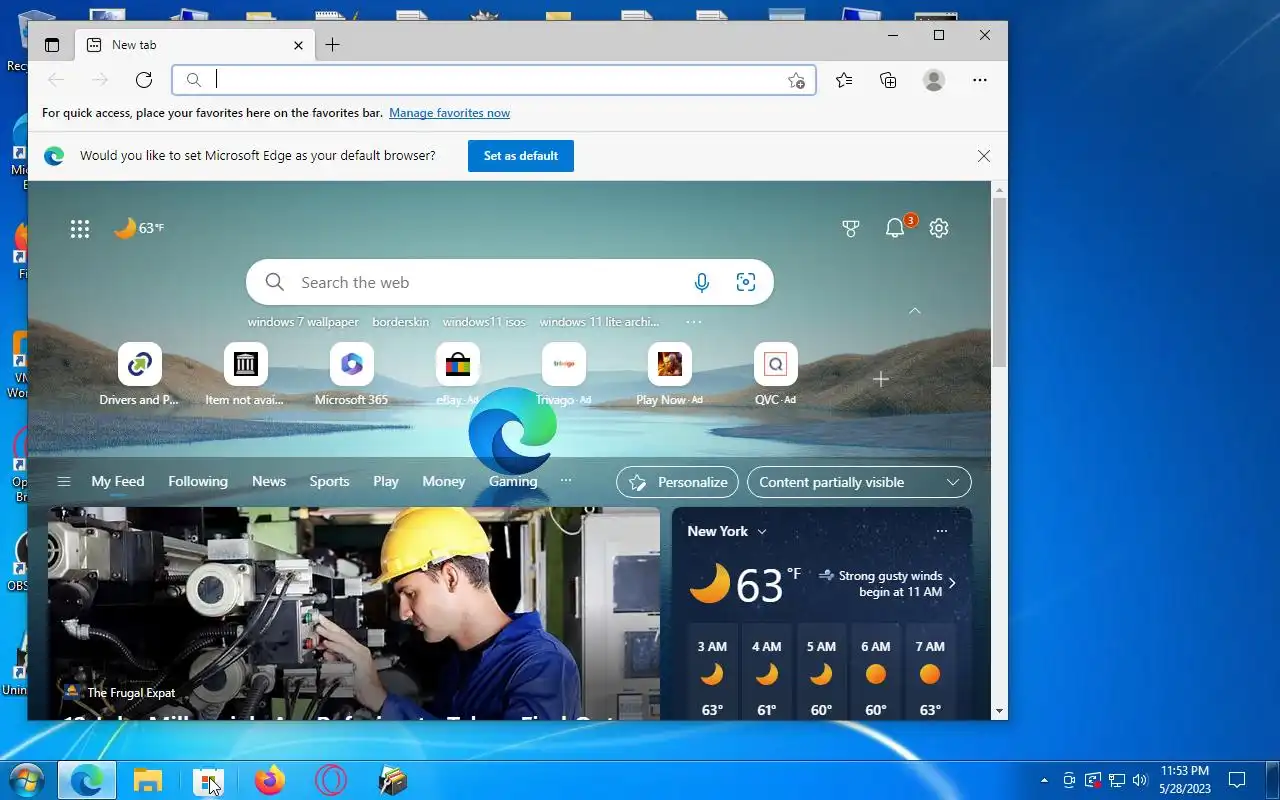The image size is (1280, 800).
Task: Open Play Now ad quick link
Action: point(670,375)
